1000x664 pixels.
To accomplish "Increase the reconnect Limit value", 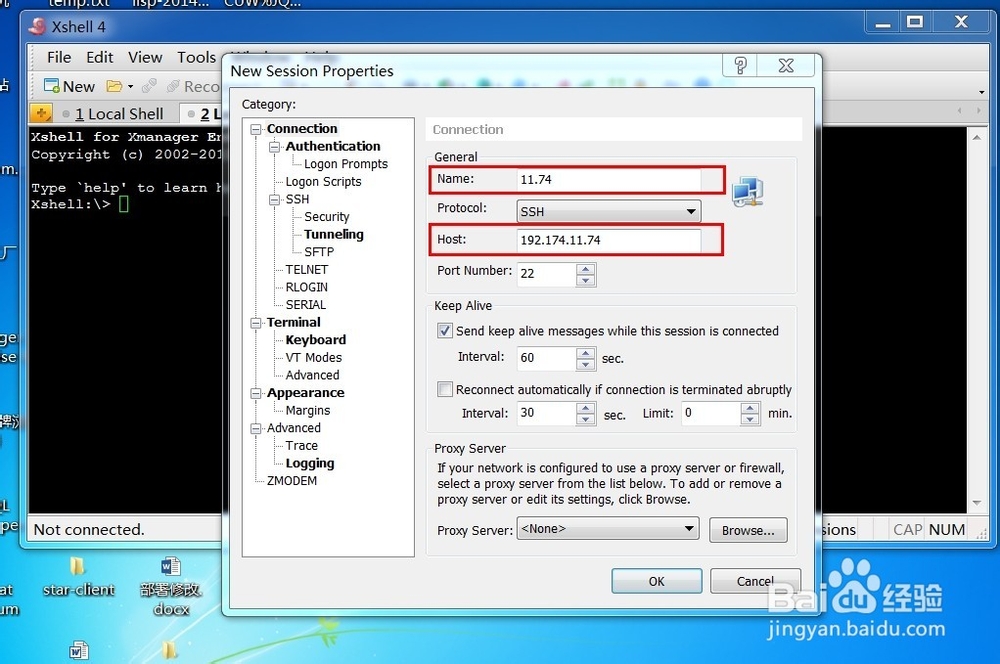I will pos(750,408).
